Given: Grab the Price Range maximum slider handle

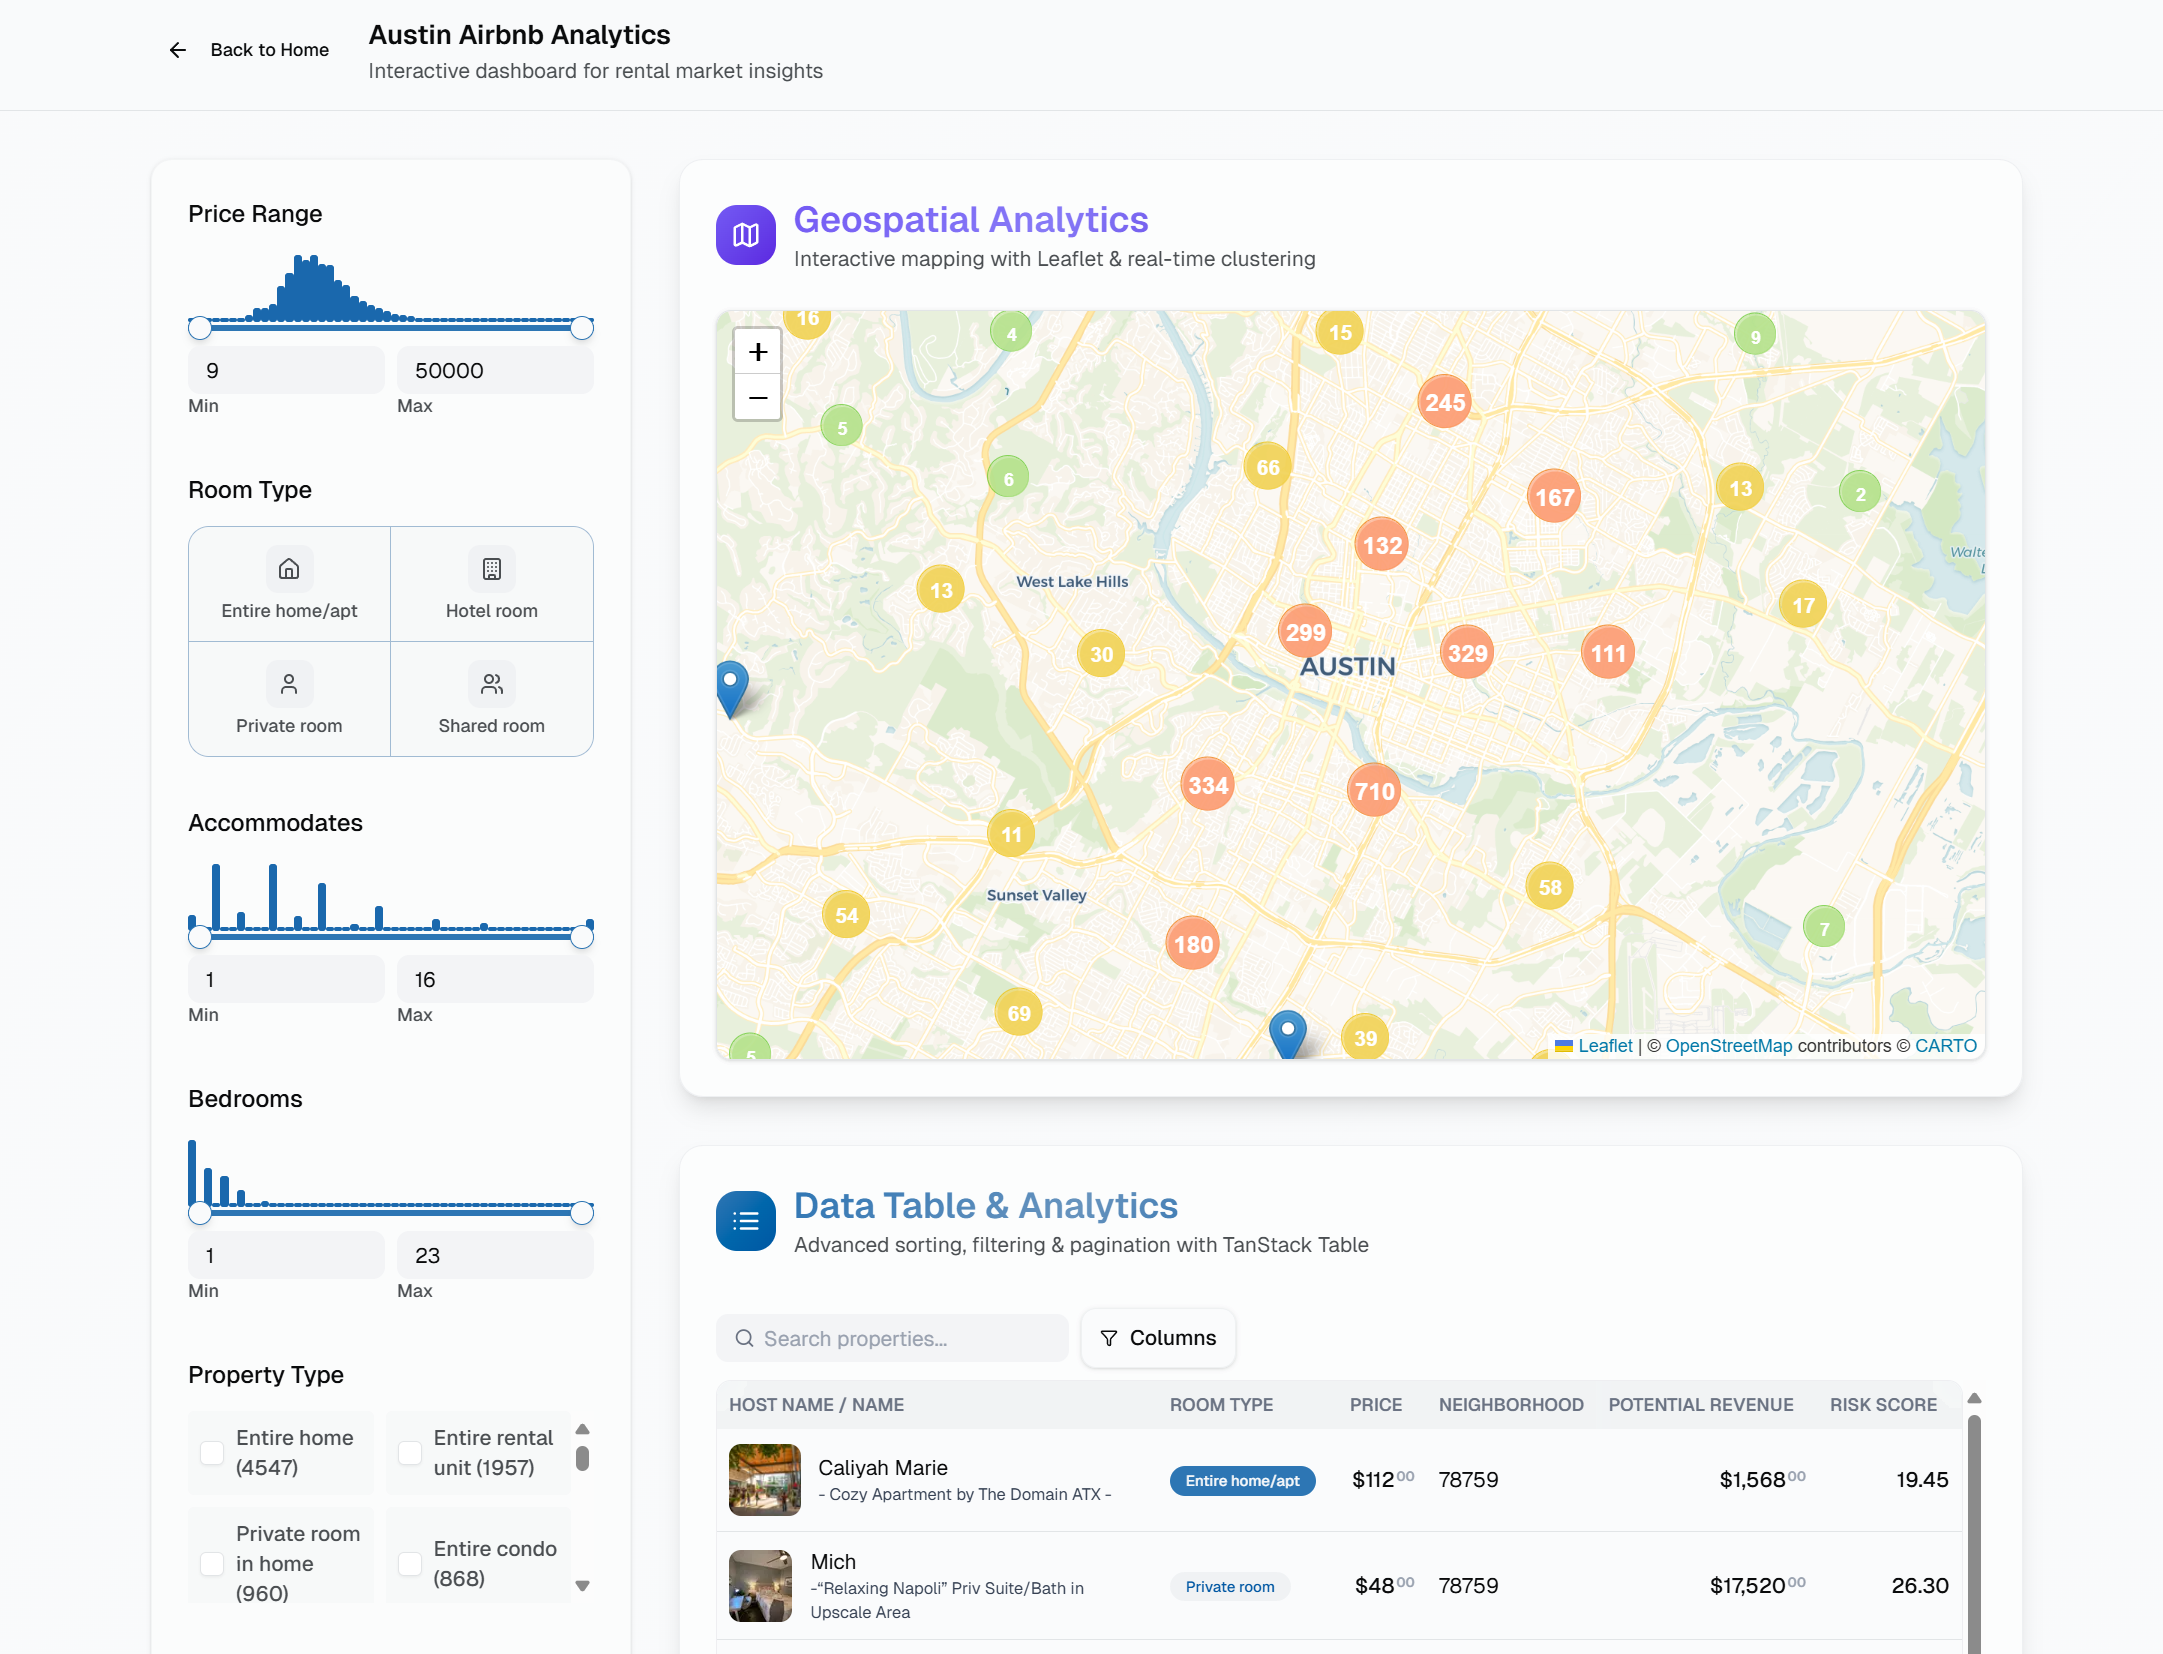Looking at the screenshot, I should pyautogui.click(x=582, y=328).
